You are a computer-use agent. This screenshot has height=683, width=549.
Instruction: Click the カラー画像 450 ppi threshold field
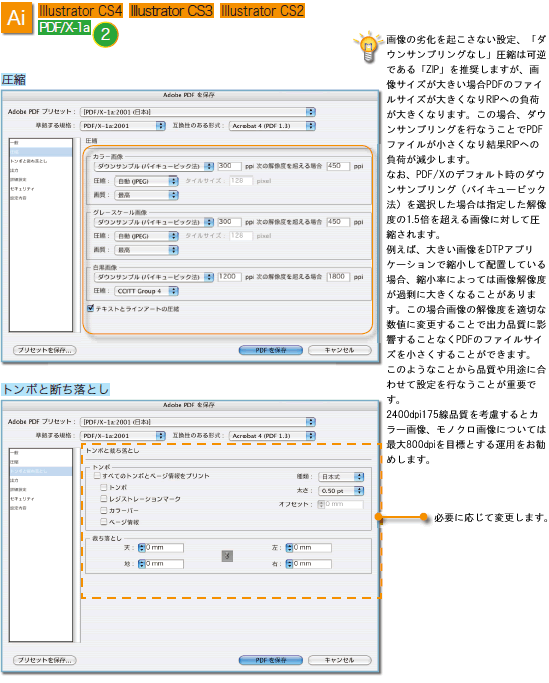coord(338,166)
